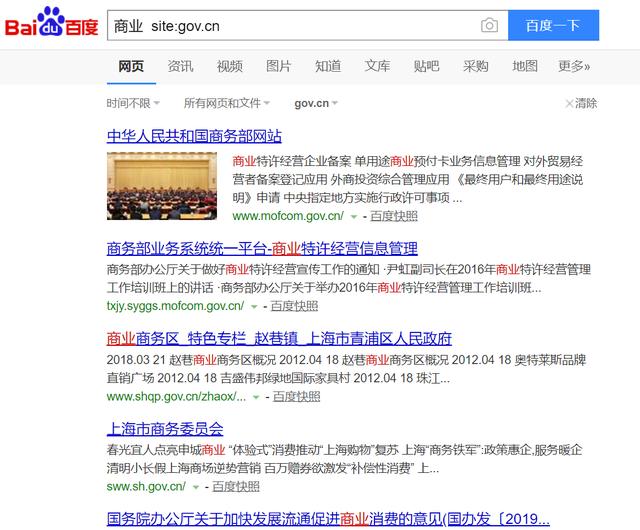Open 商务部业务系统统一平台 result link

(x=262, y=249)
